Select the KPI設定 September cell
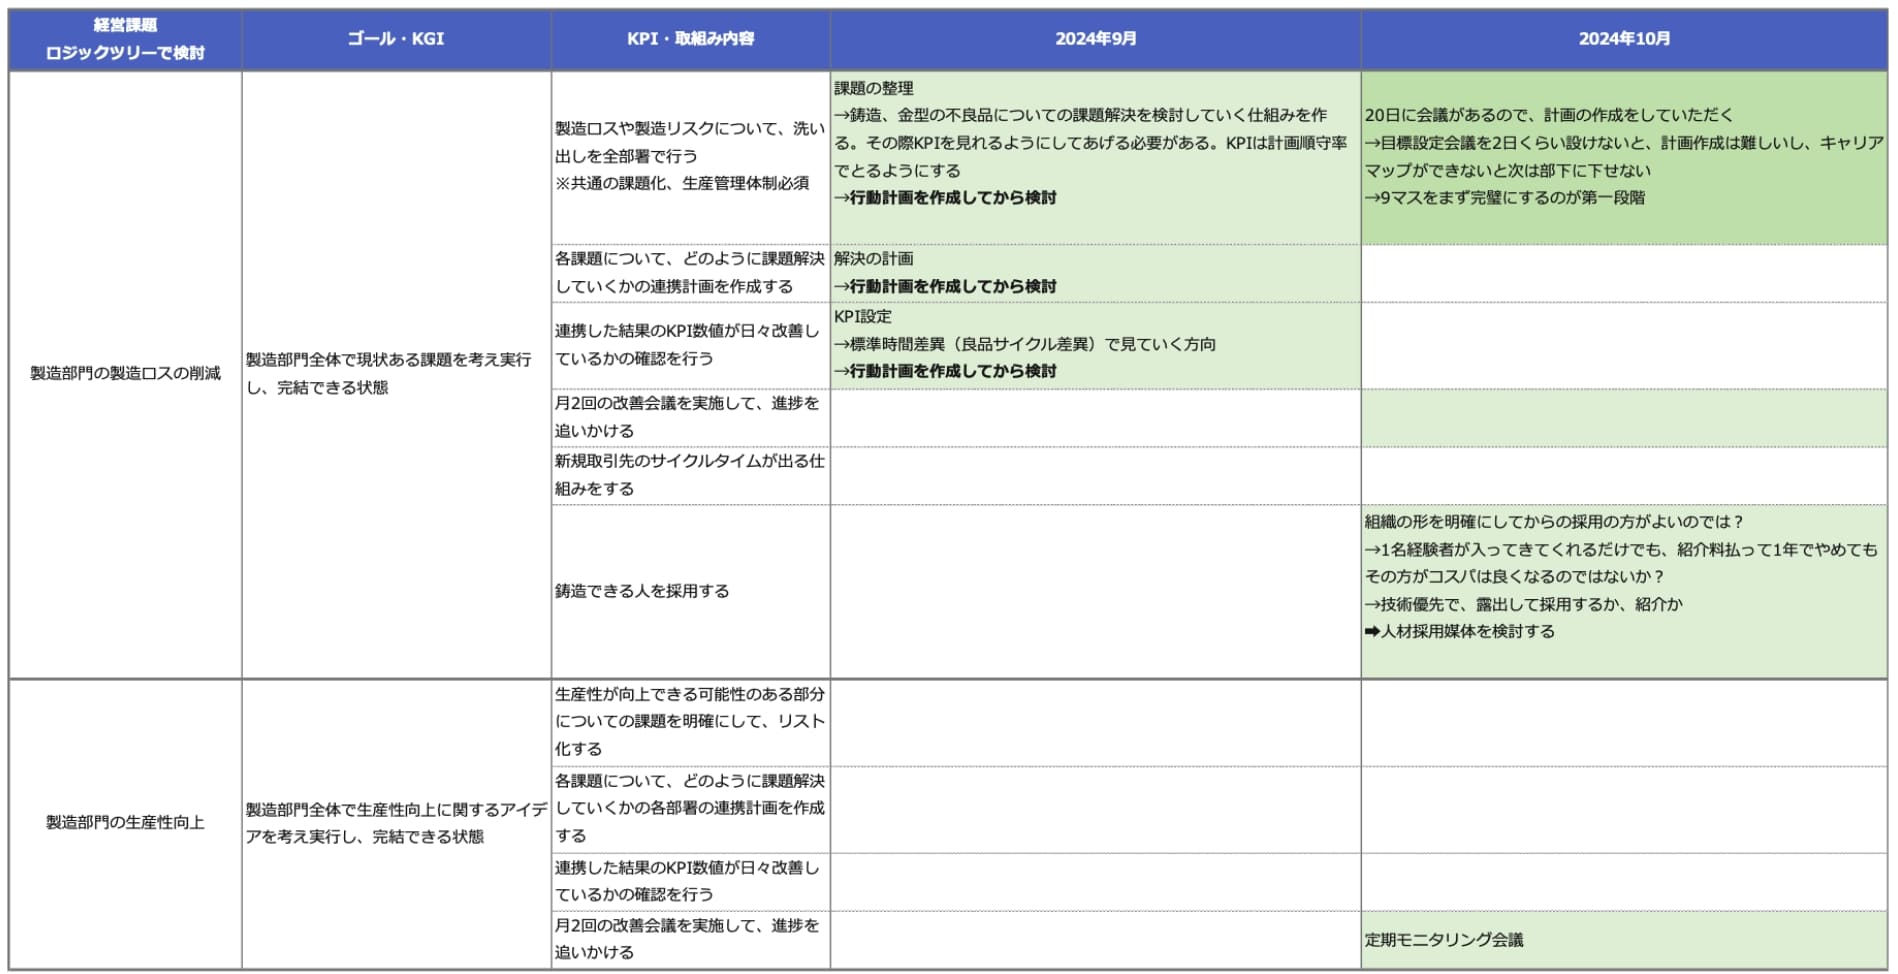This screenshot has width=1898, height=974. pyautogui.click(x=1095, y=345)
